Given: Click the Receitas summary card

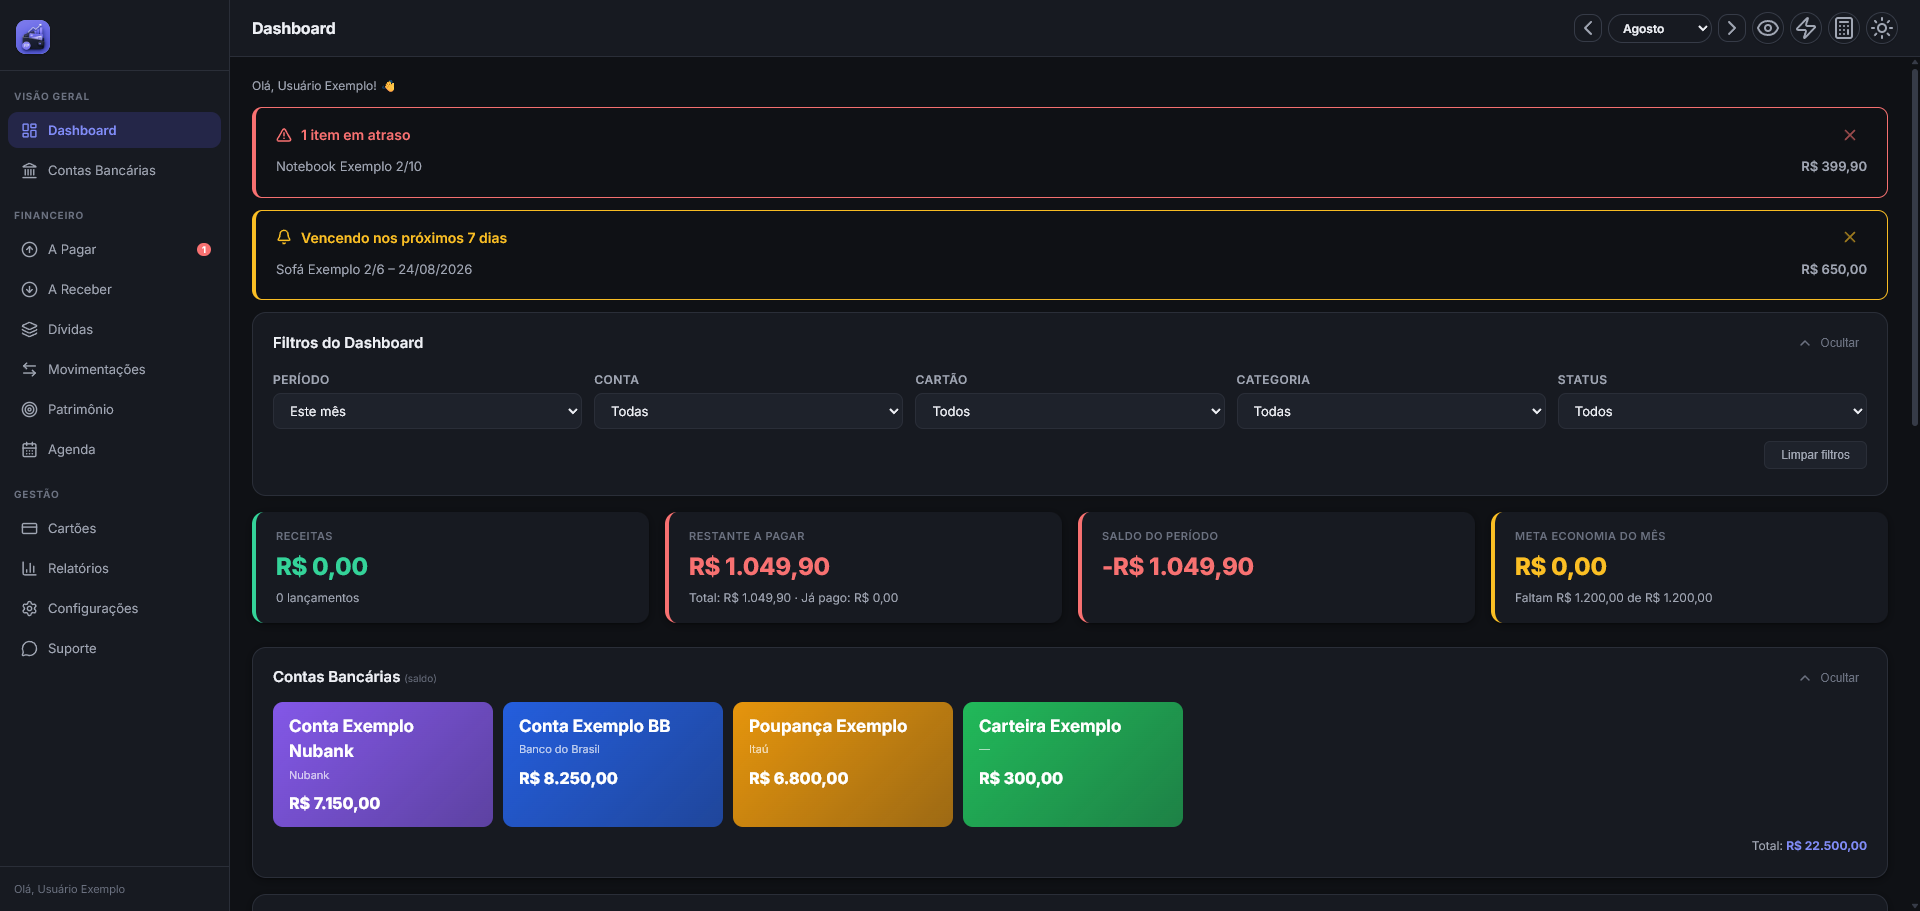Looking at the screenshot, I should (x=451, y=567).
